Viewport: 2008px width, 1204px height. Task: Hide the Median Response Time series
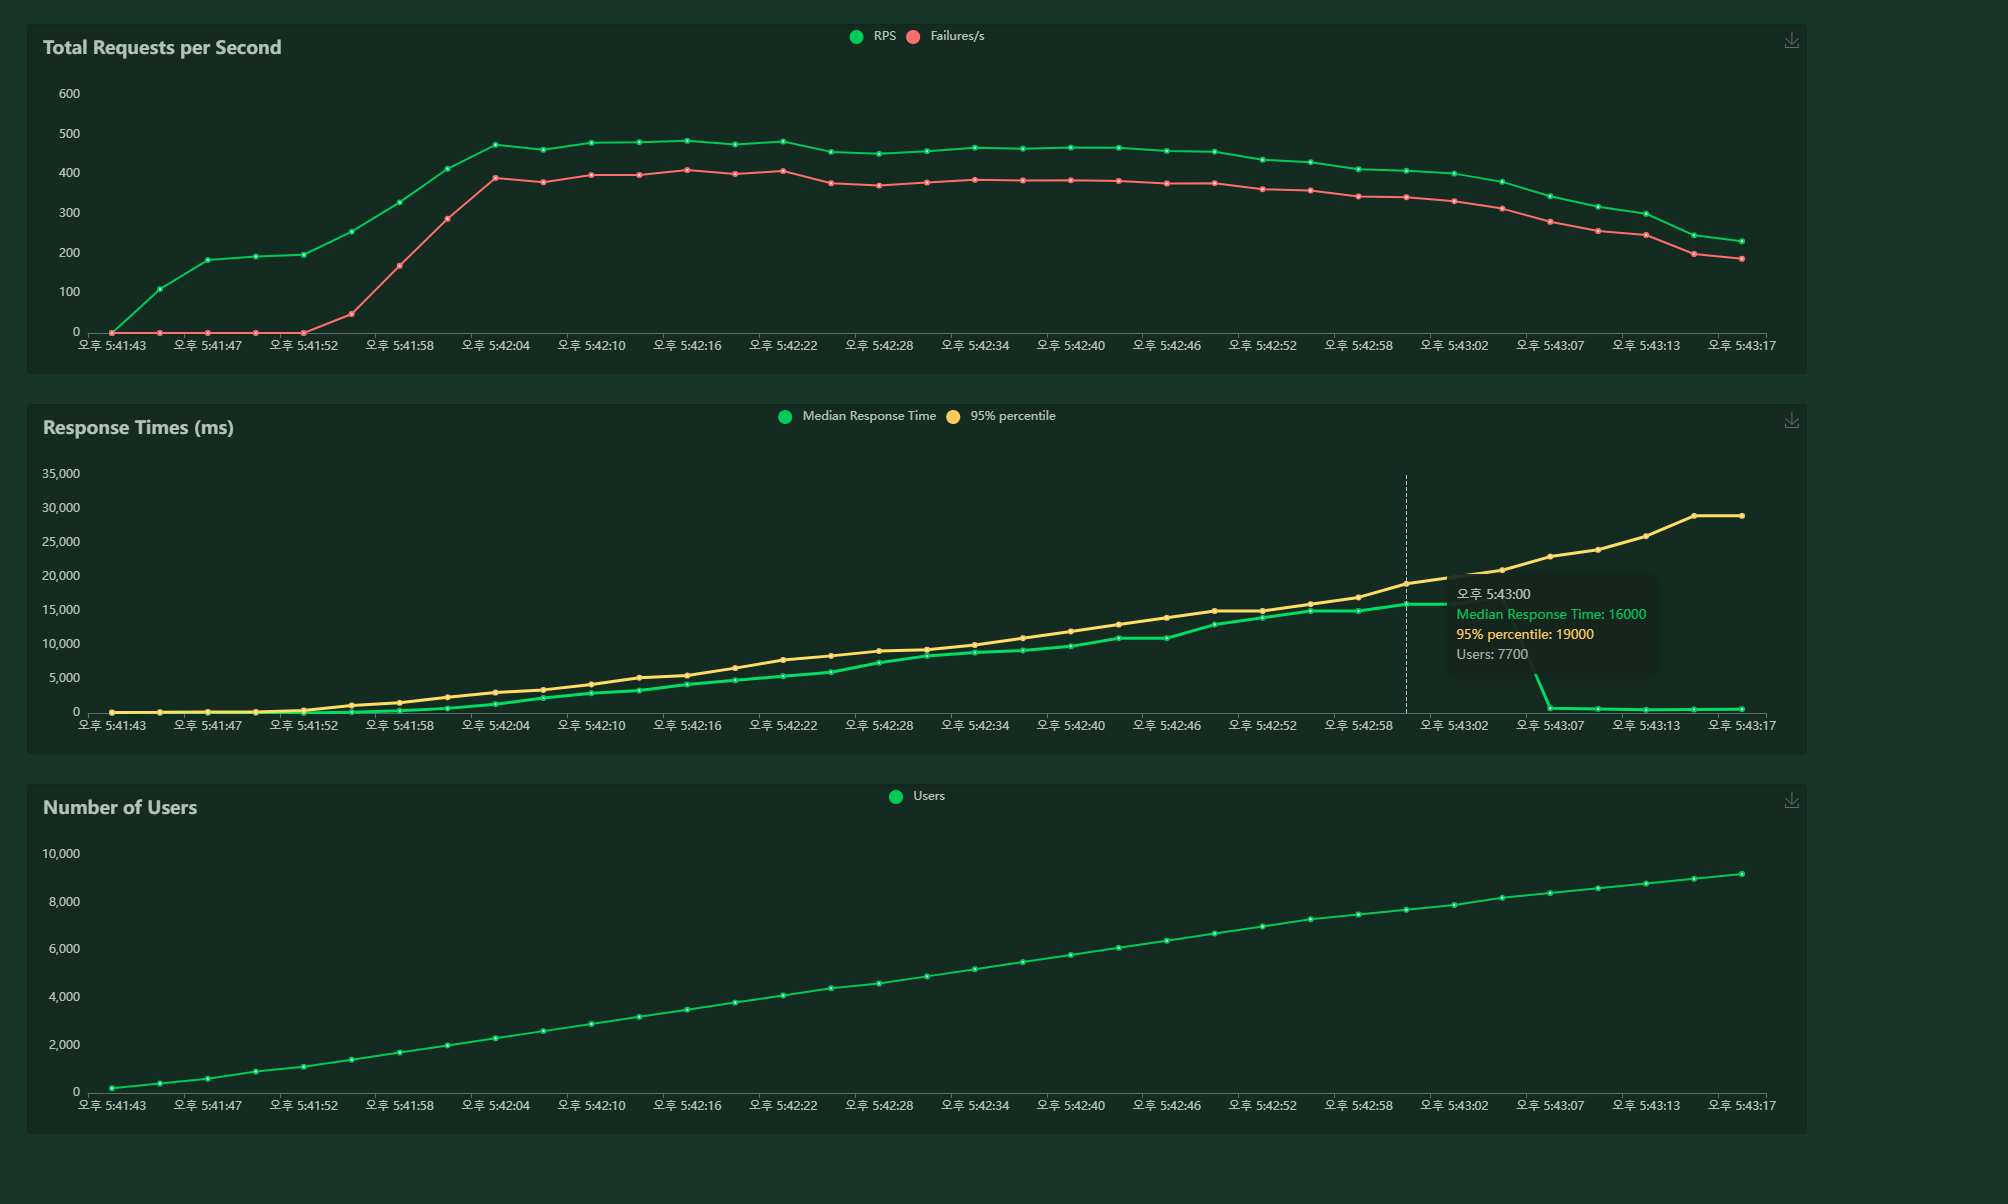(x=868, y=416)
